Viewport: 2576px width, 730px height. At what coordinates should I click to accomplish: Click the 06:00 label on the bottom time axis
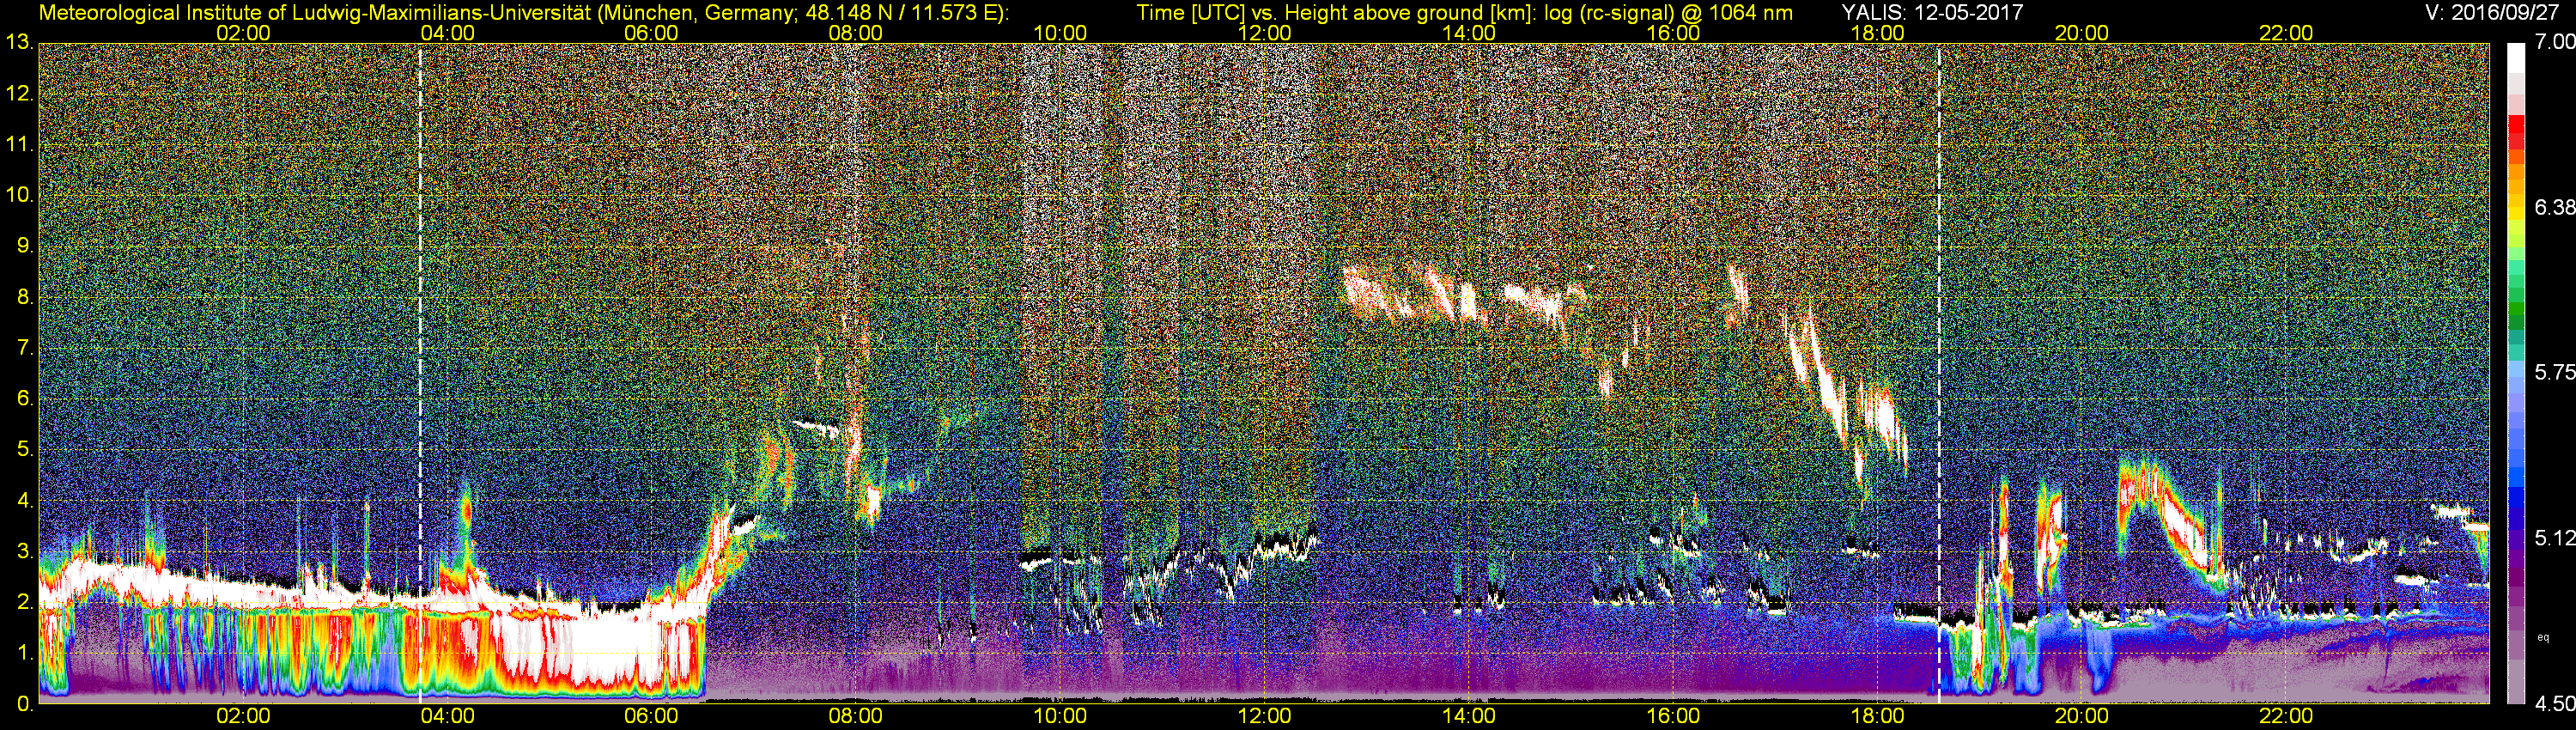tap(651, 716)
